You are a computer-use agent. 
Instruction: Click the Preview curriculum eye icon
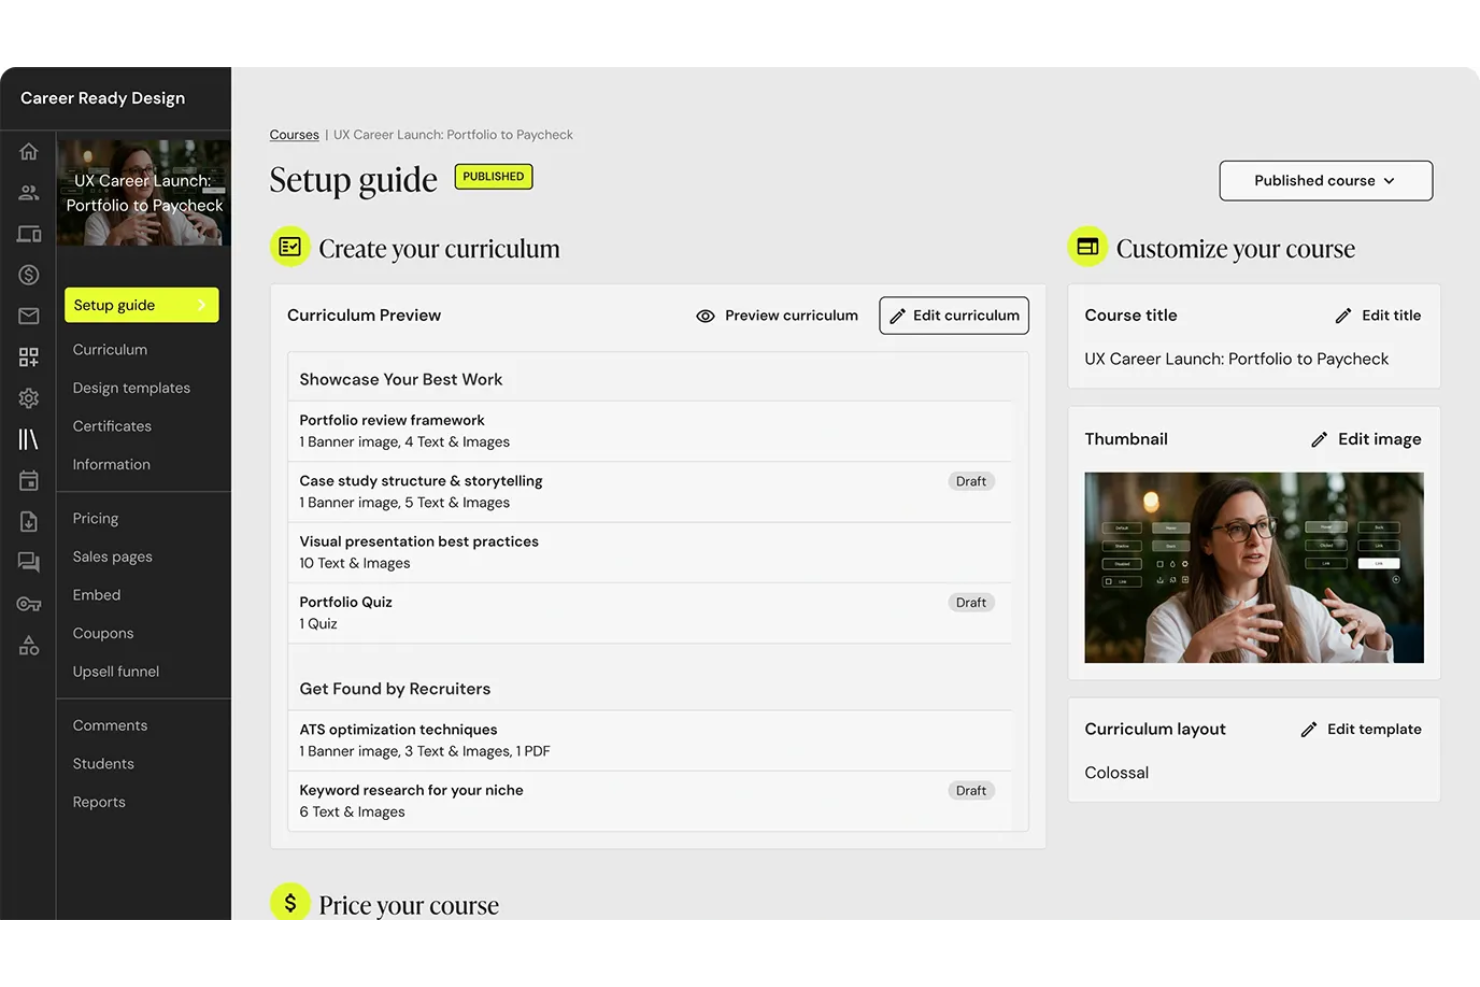click(x=706, y=315)
